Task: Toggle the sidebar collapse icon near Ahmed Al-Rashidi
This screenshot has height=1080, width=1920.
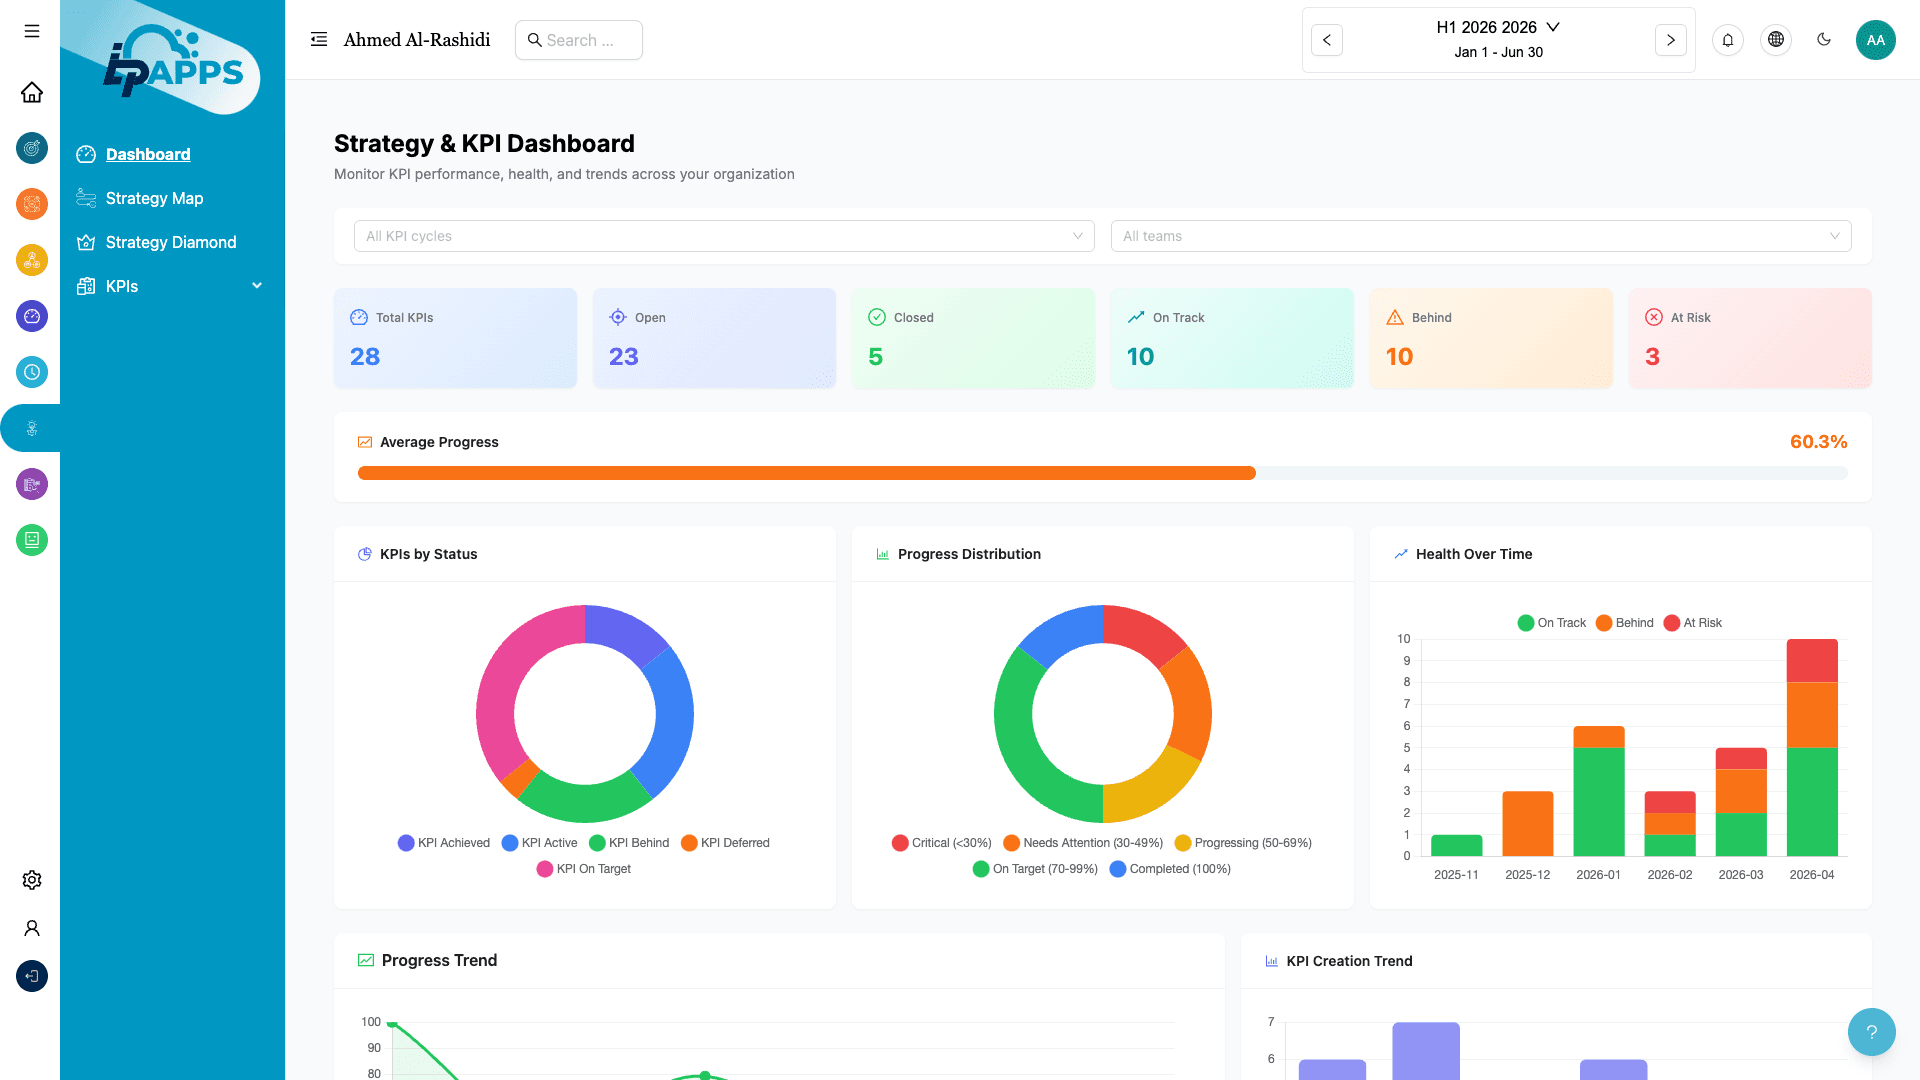Action: pos(318,39)
